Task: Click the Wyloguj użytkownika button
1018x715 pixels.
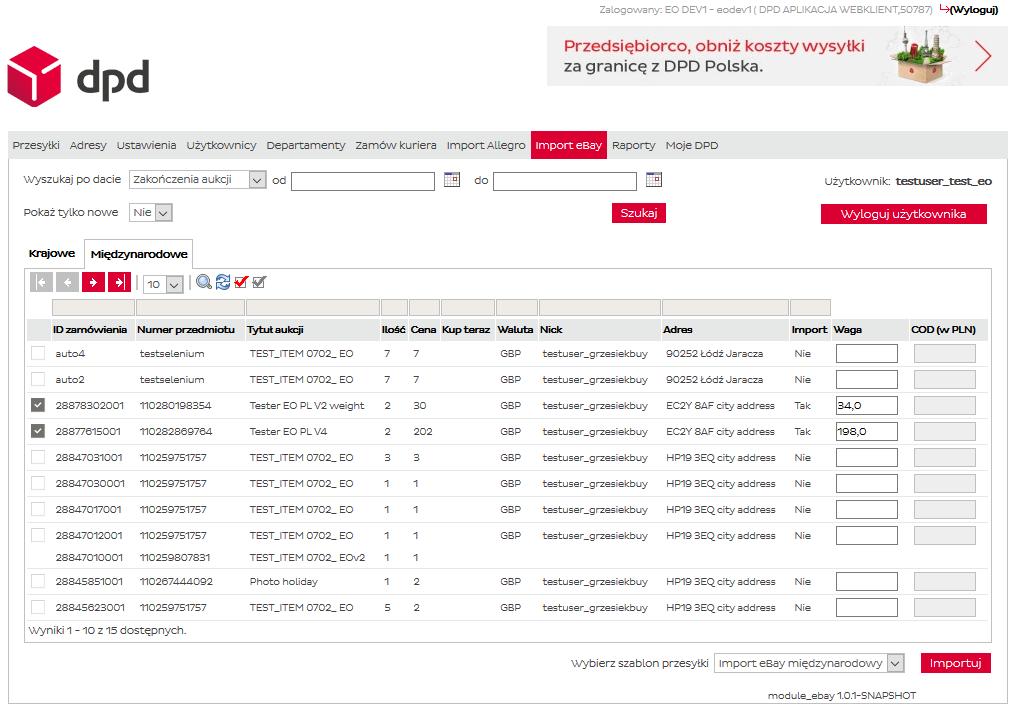Action: coord(904,214)
